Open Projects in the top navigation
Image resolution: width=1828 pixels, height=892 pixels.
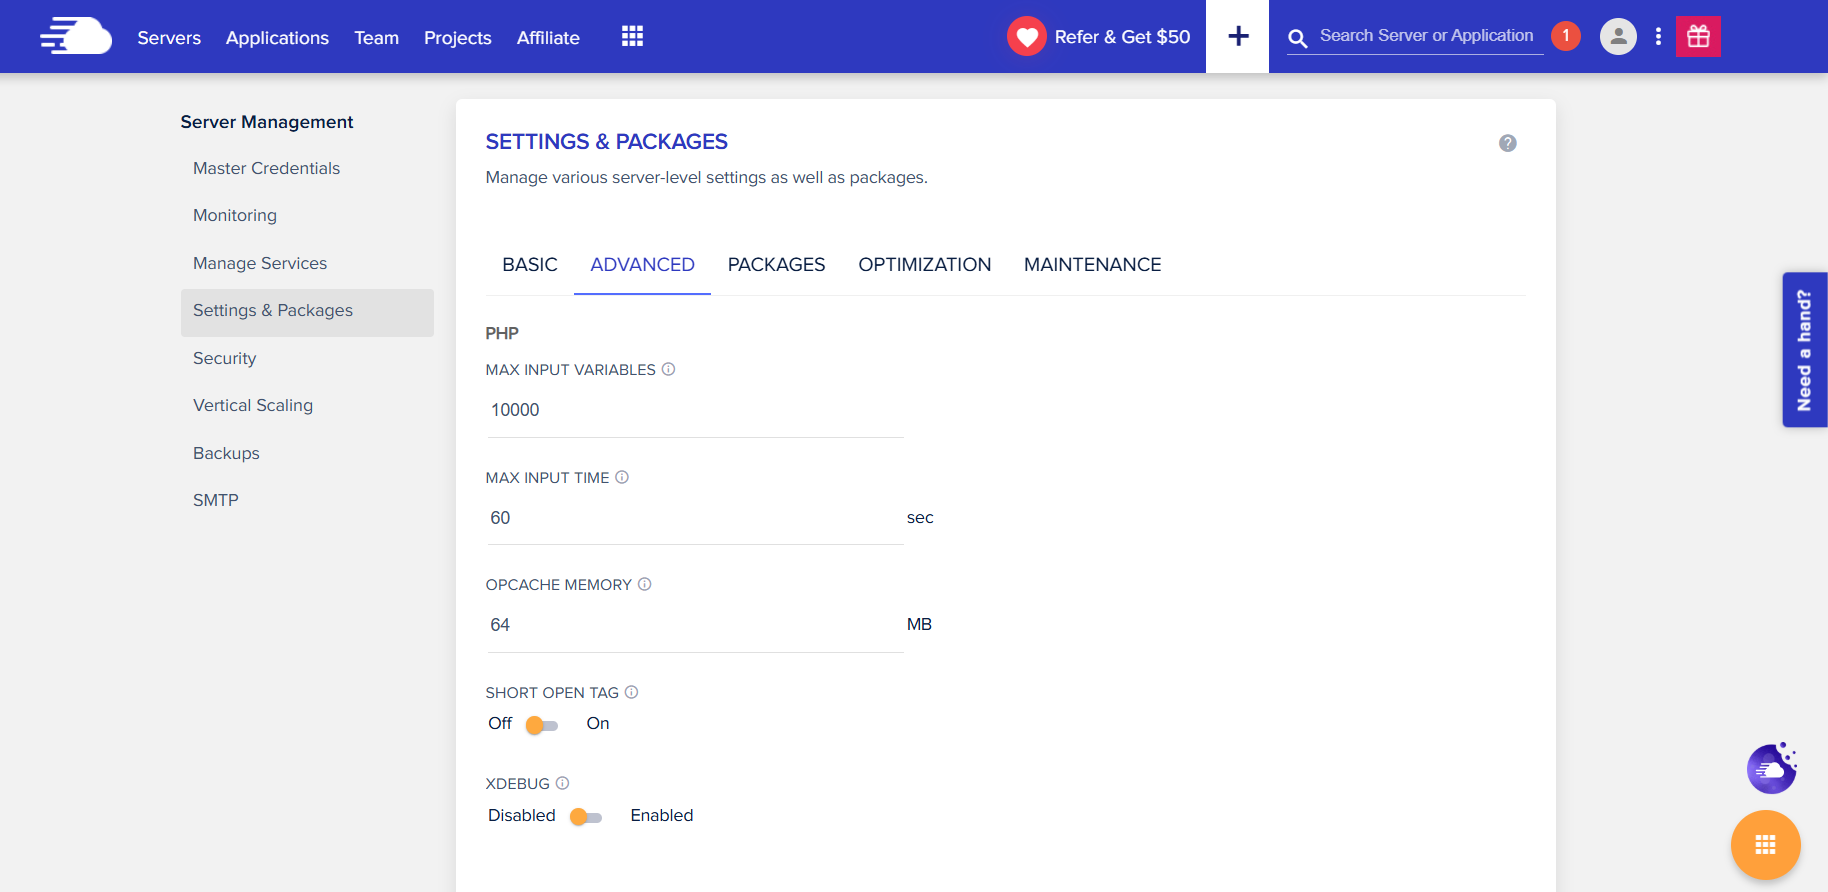pyautogui.click(x=457, y=38)
